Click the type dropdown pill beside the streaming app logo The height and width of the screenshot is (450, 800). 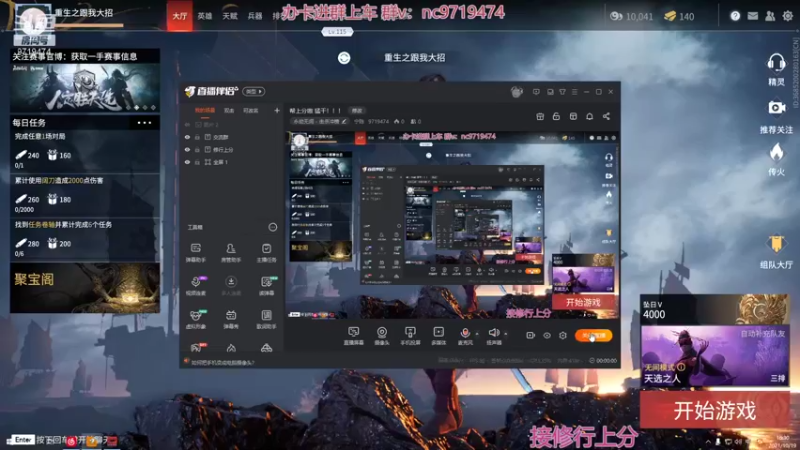(x=254, y=91)
